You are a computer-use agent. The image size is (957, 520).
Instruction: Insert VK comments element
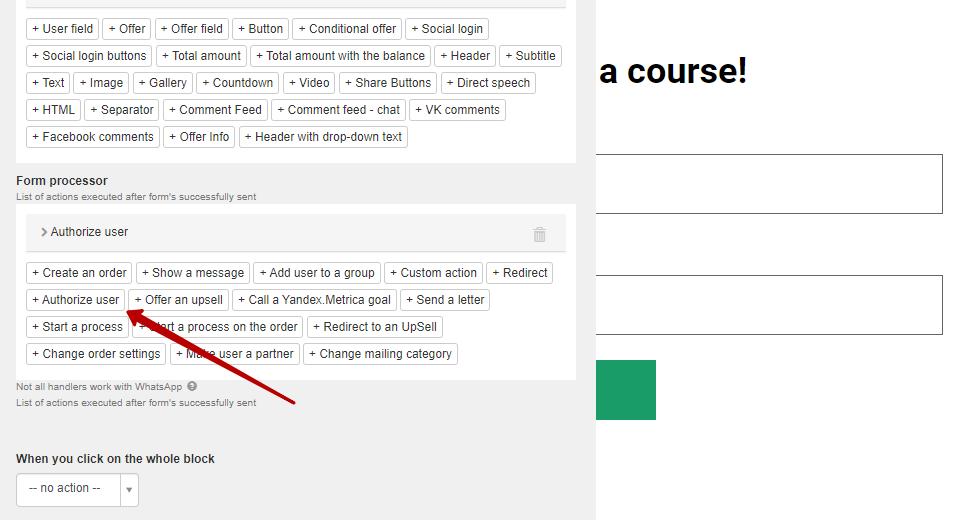click(457, 110)
